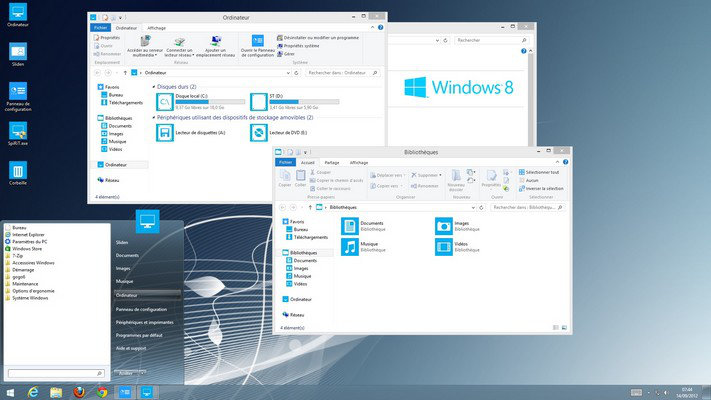Select the ST (D:) drive icon
This screenshot has width=711, height=400.
click(258, 102)
